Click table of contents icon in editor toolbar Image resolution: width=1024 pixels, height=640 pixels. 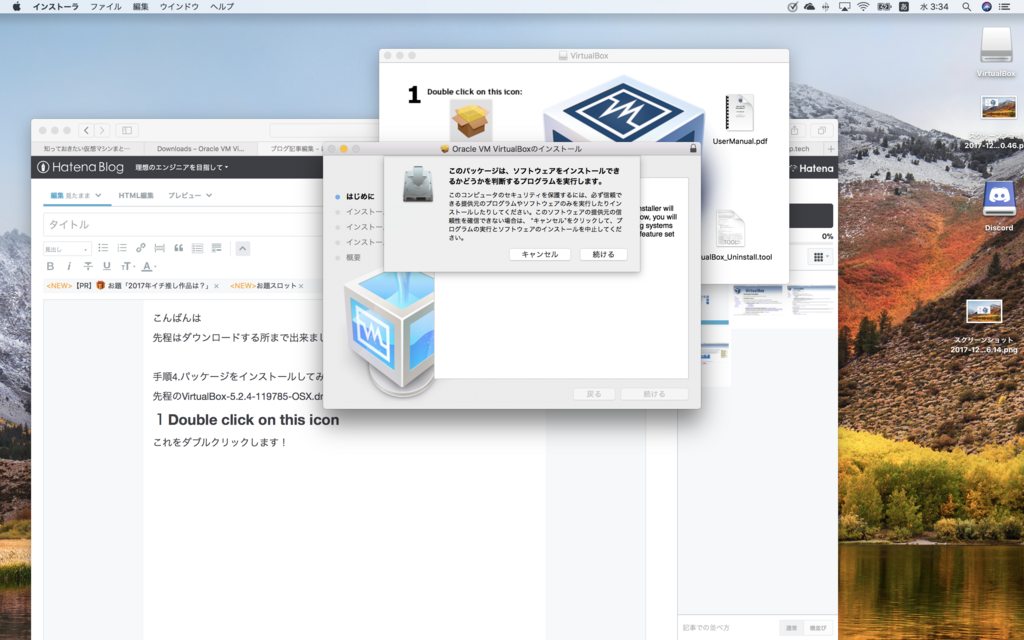click(x=197, y=248)
